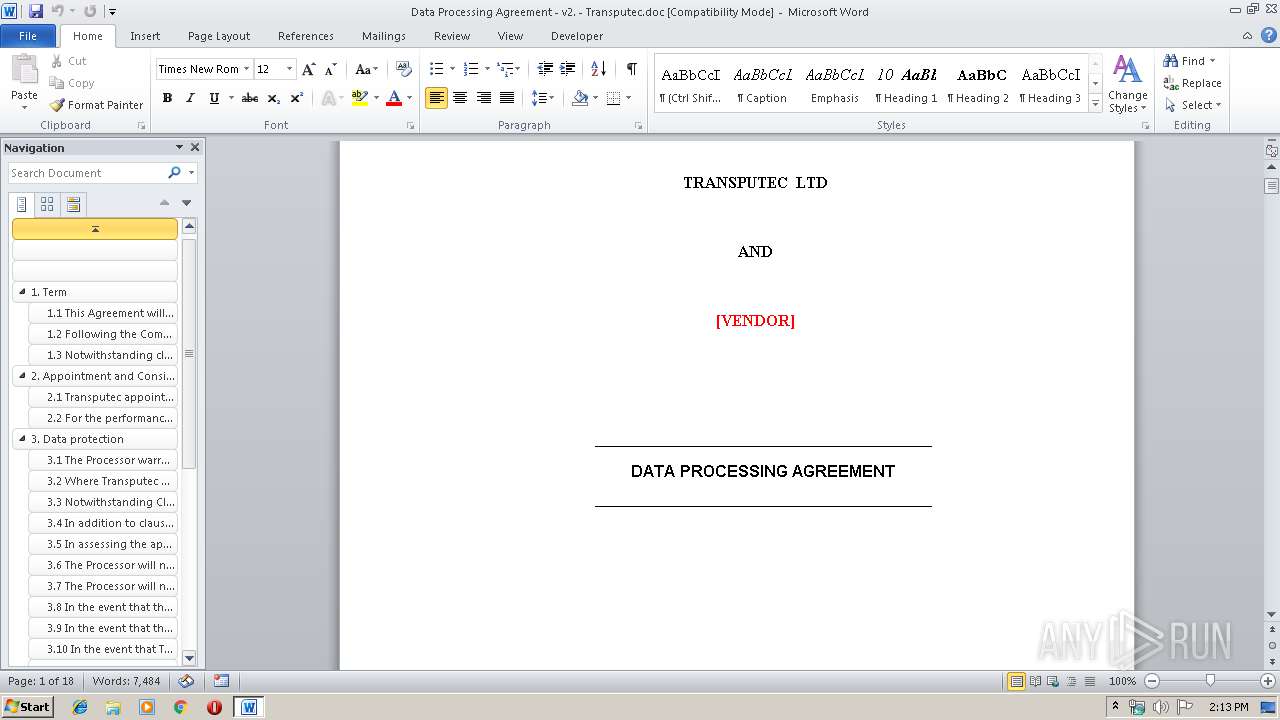The height and width of the screenshot is (720, 1280).
Task: Switch to the Insert tab
Action: [x=145, y=36]
